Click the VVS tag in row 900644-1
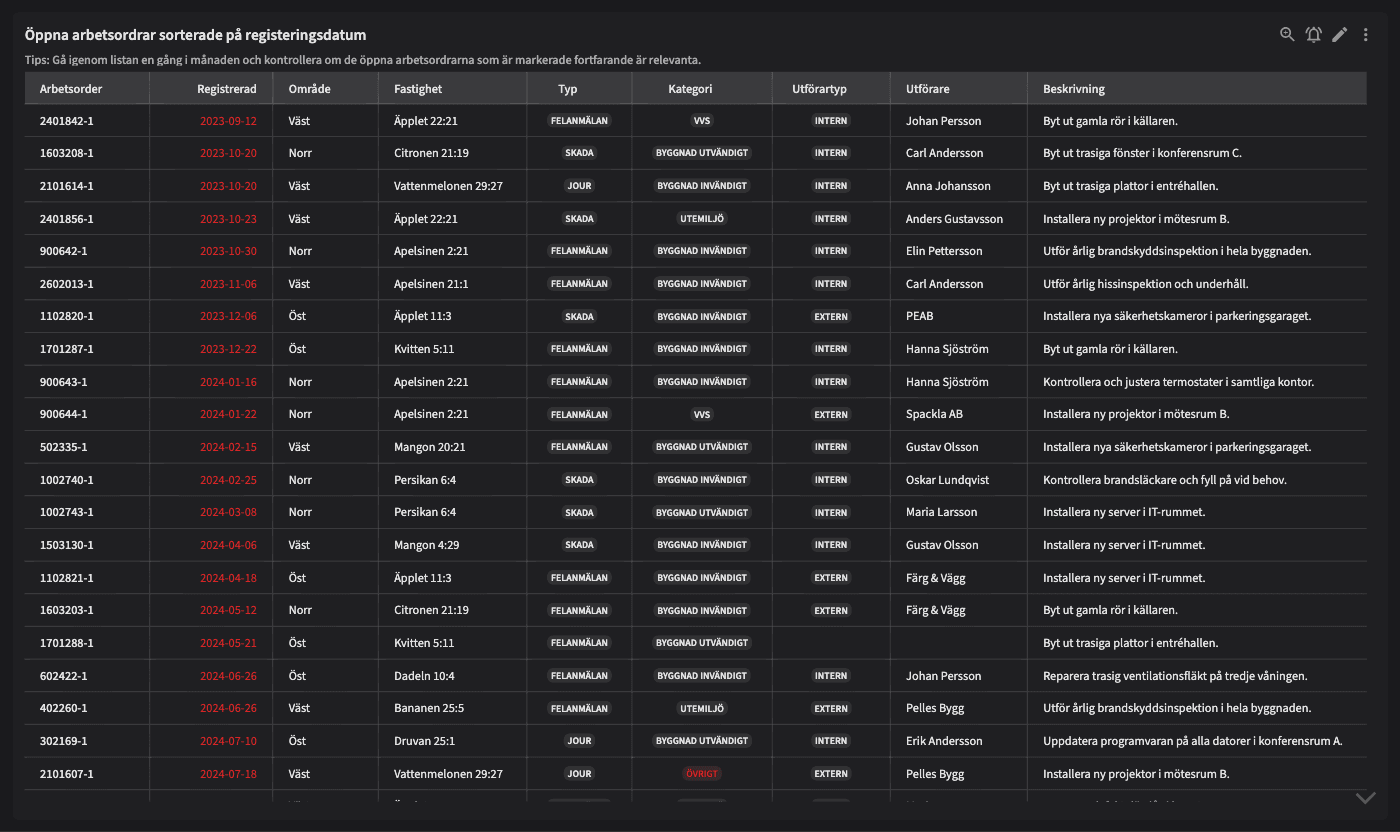 click(701, 414)
